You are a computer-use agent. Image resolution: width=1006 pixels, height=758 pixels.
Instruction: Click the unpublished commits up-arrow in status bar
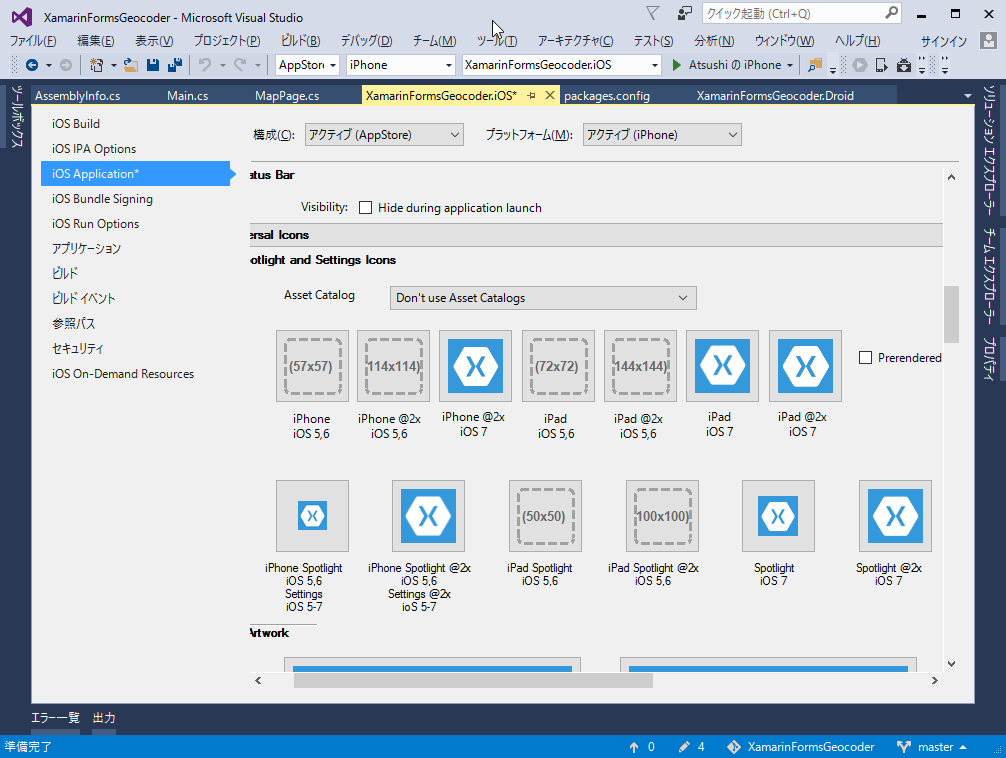pyautogui.click(x=634, y=747)
